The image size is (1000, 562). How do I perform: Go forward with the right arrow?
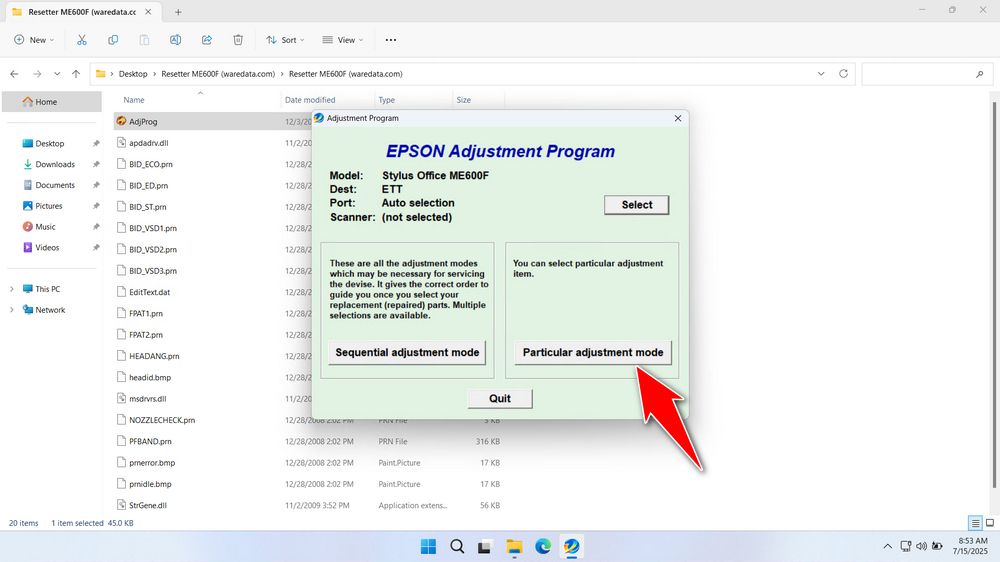tap(37, 74)
